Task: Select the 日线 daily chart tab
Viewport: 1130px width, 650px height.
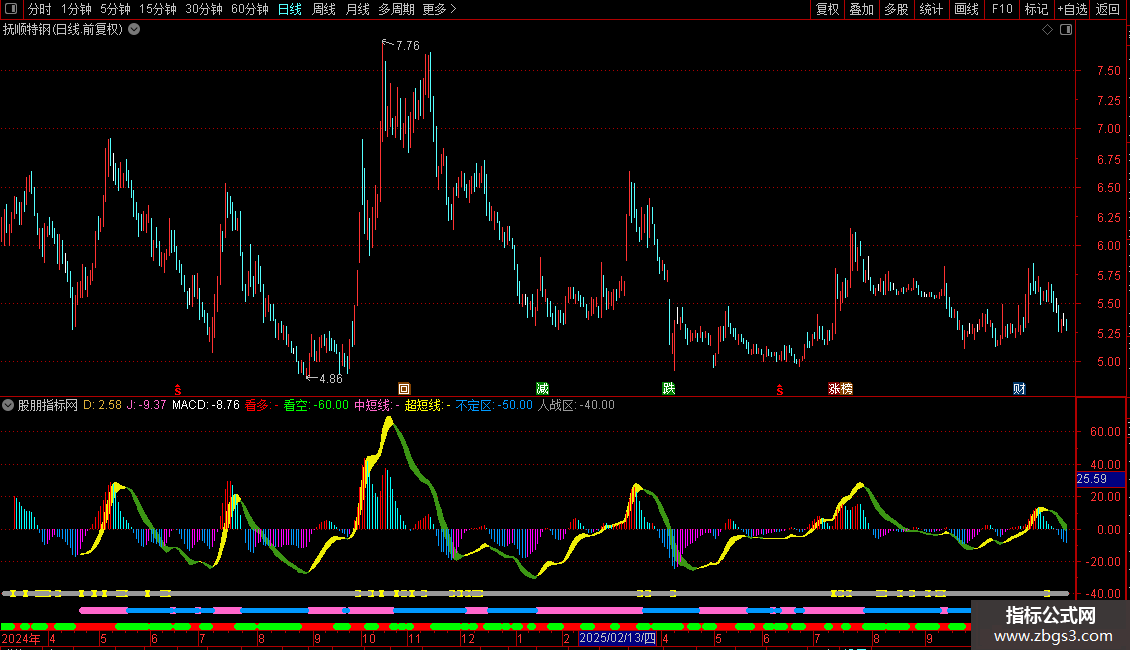Action: click(x=290, y=9)
